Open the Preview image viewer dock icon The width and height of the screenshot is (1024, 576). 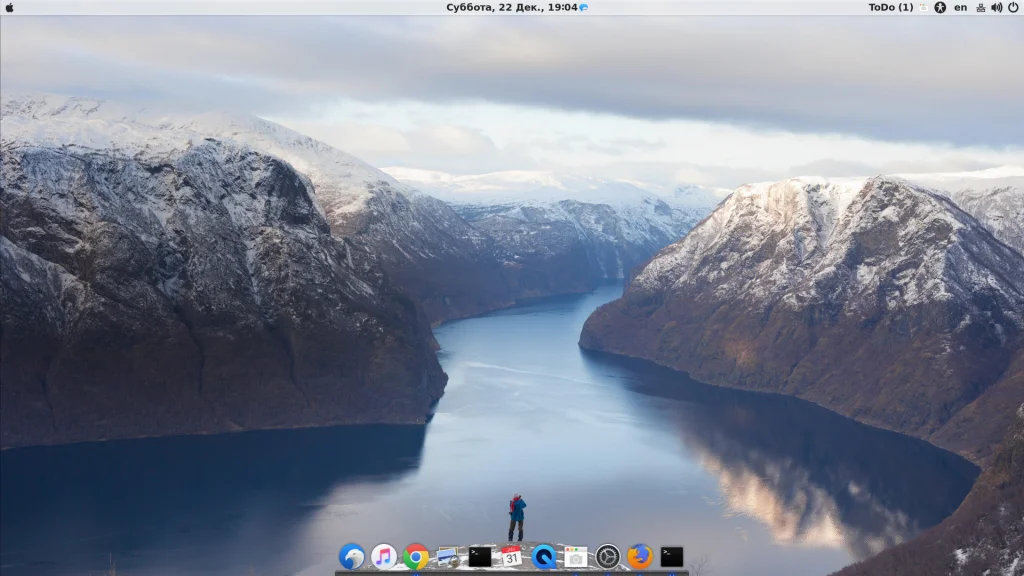click(x=447, y=556)
